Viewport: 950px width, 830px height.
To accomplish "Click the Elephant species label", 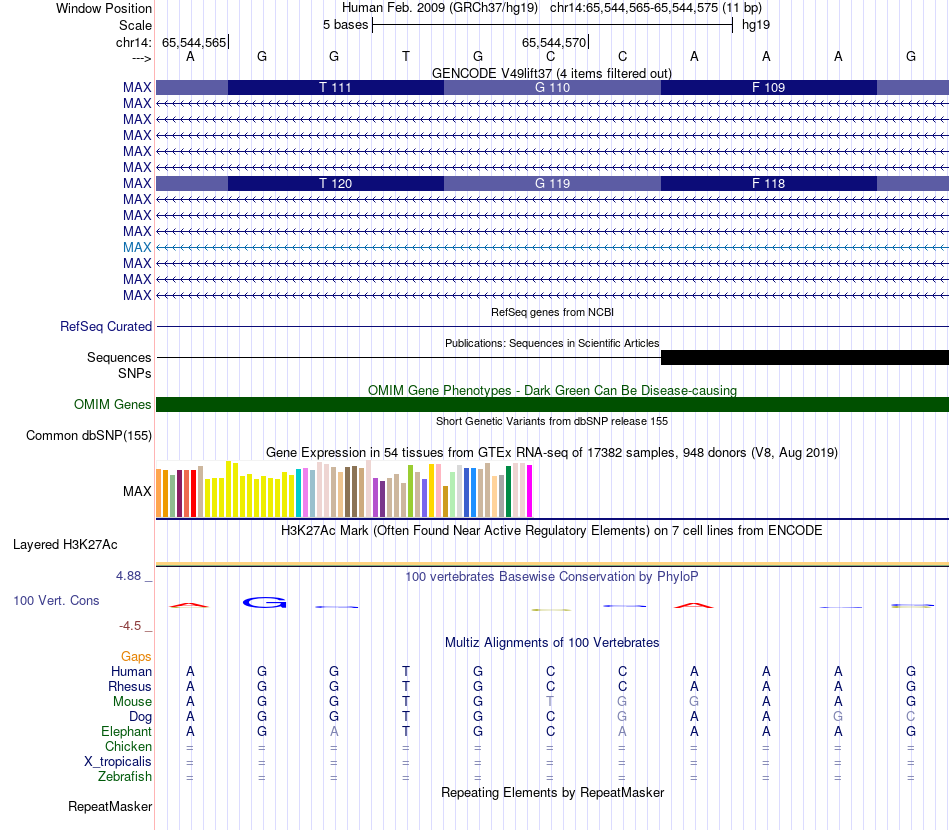I will 126,731.
